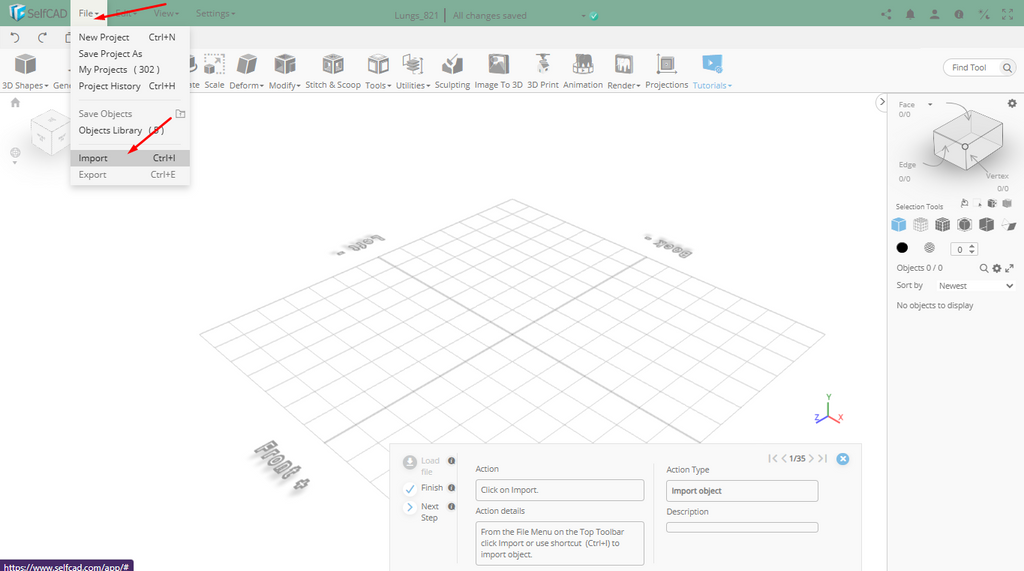The width and height of the screenshot is (1024, 571).
Task: Toggle first icon next to Selection Tools
Action: click(965, 203)
